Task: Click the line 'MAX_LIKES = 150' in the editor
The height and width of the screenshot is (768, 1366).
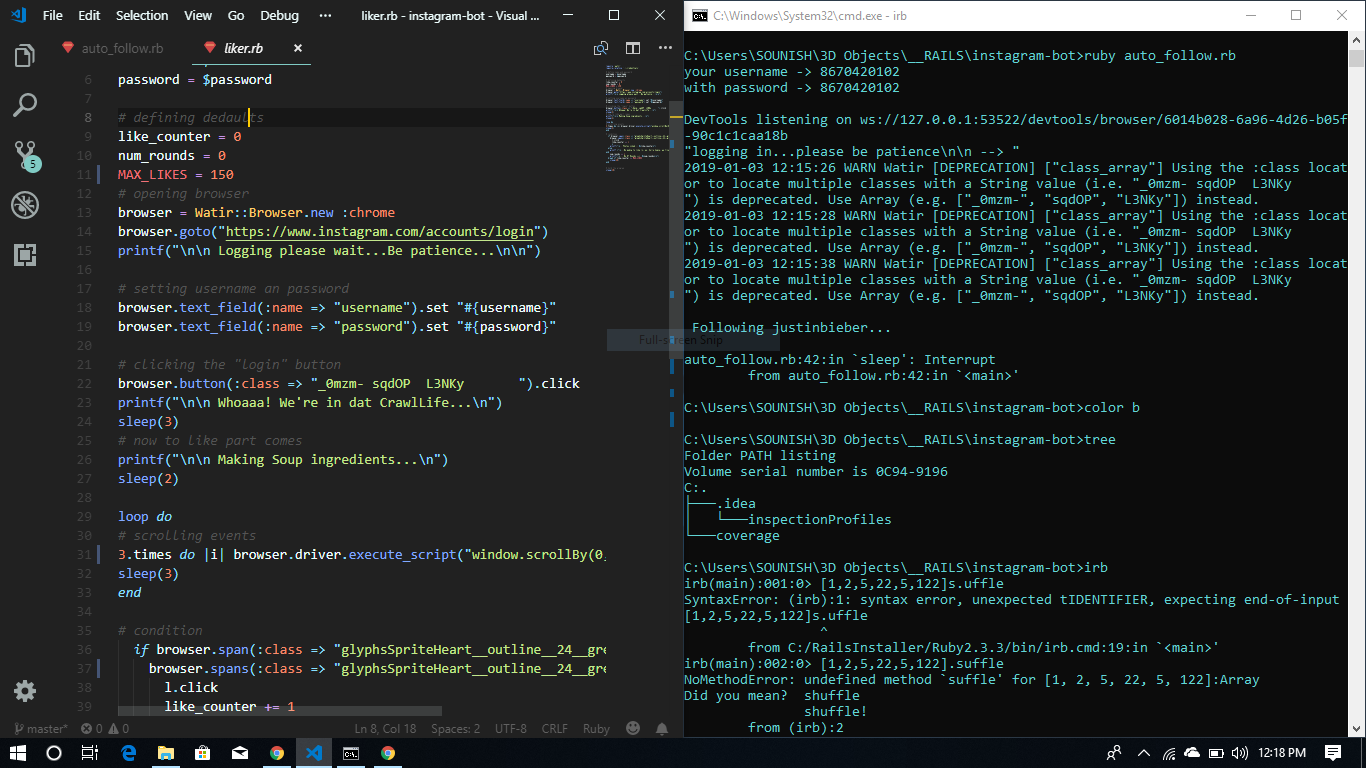Action: (176, 175)
